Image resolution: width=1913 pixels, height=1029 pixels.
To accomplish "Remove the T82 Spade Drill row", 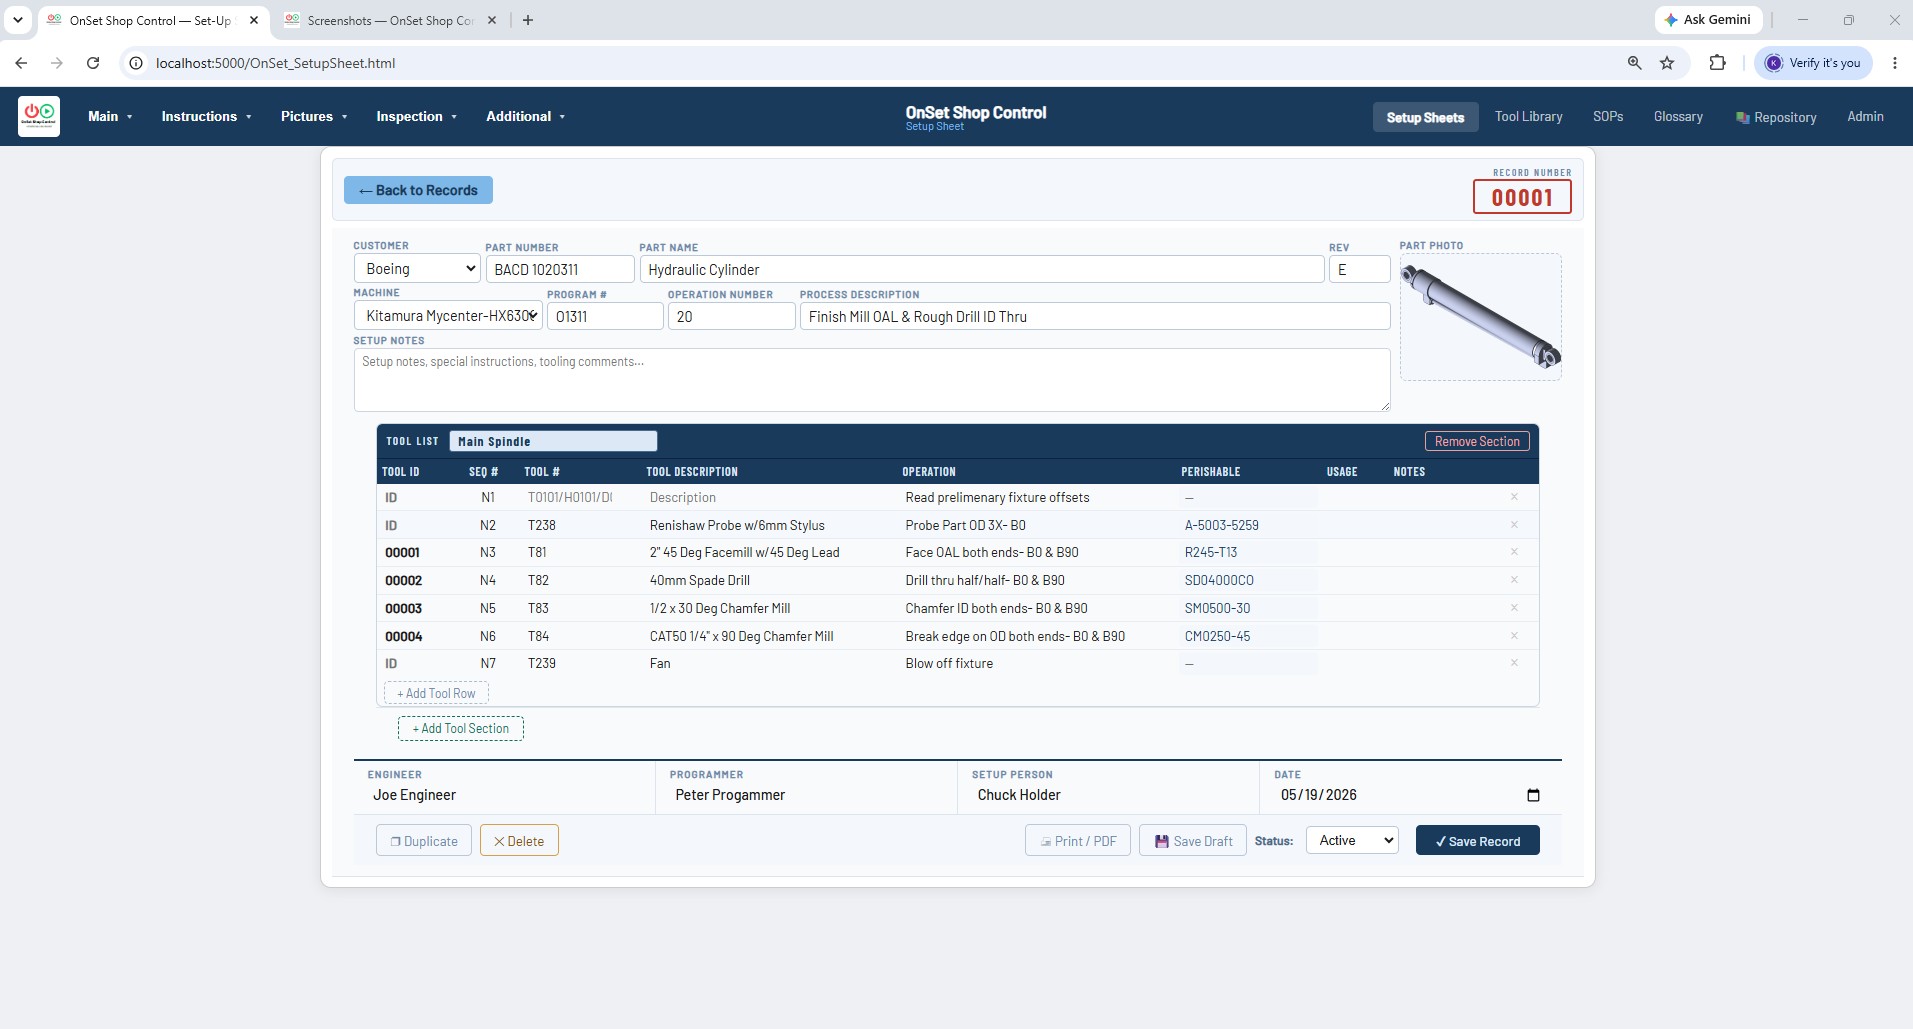I will (x=1514, y=580).
